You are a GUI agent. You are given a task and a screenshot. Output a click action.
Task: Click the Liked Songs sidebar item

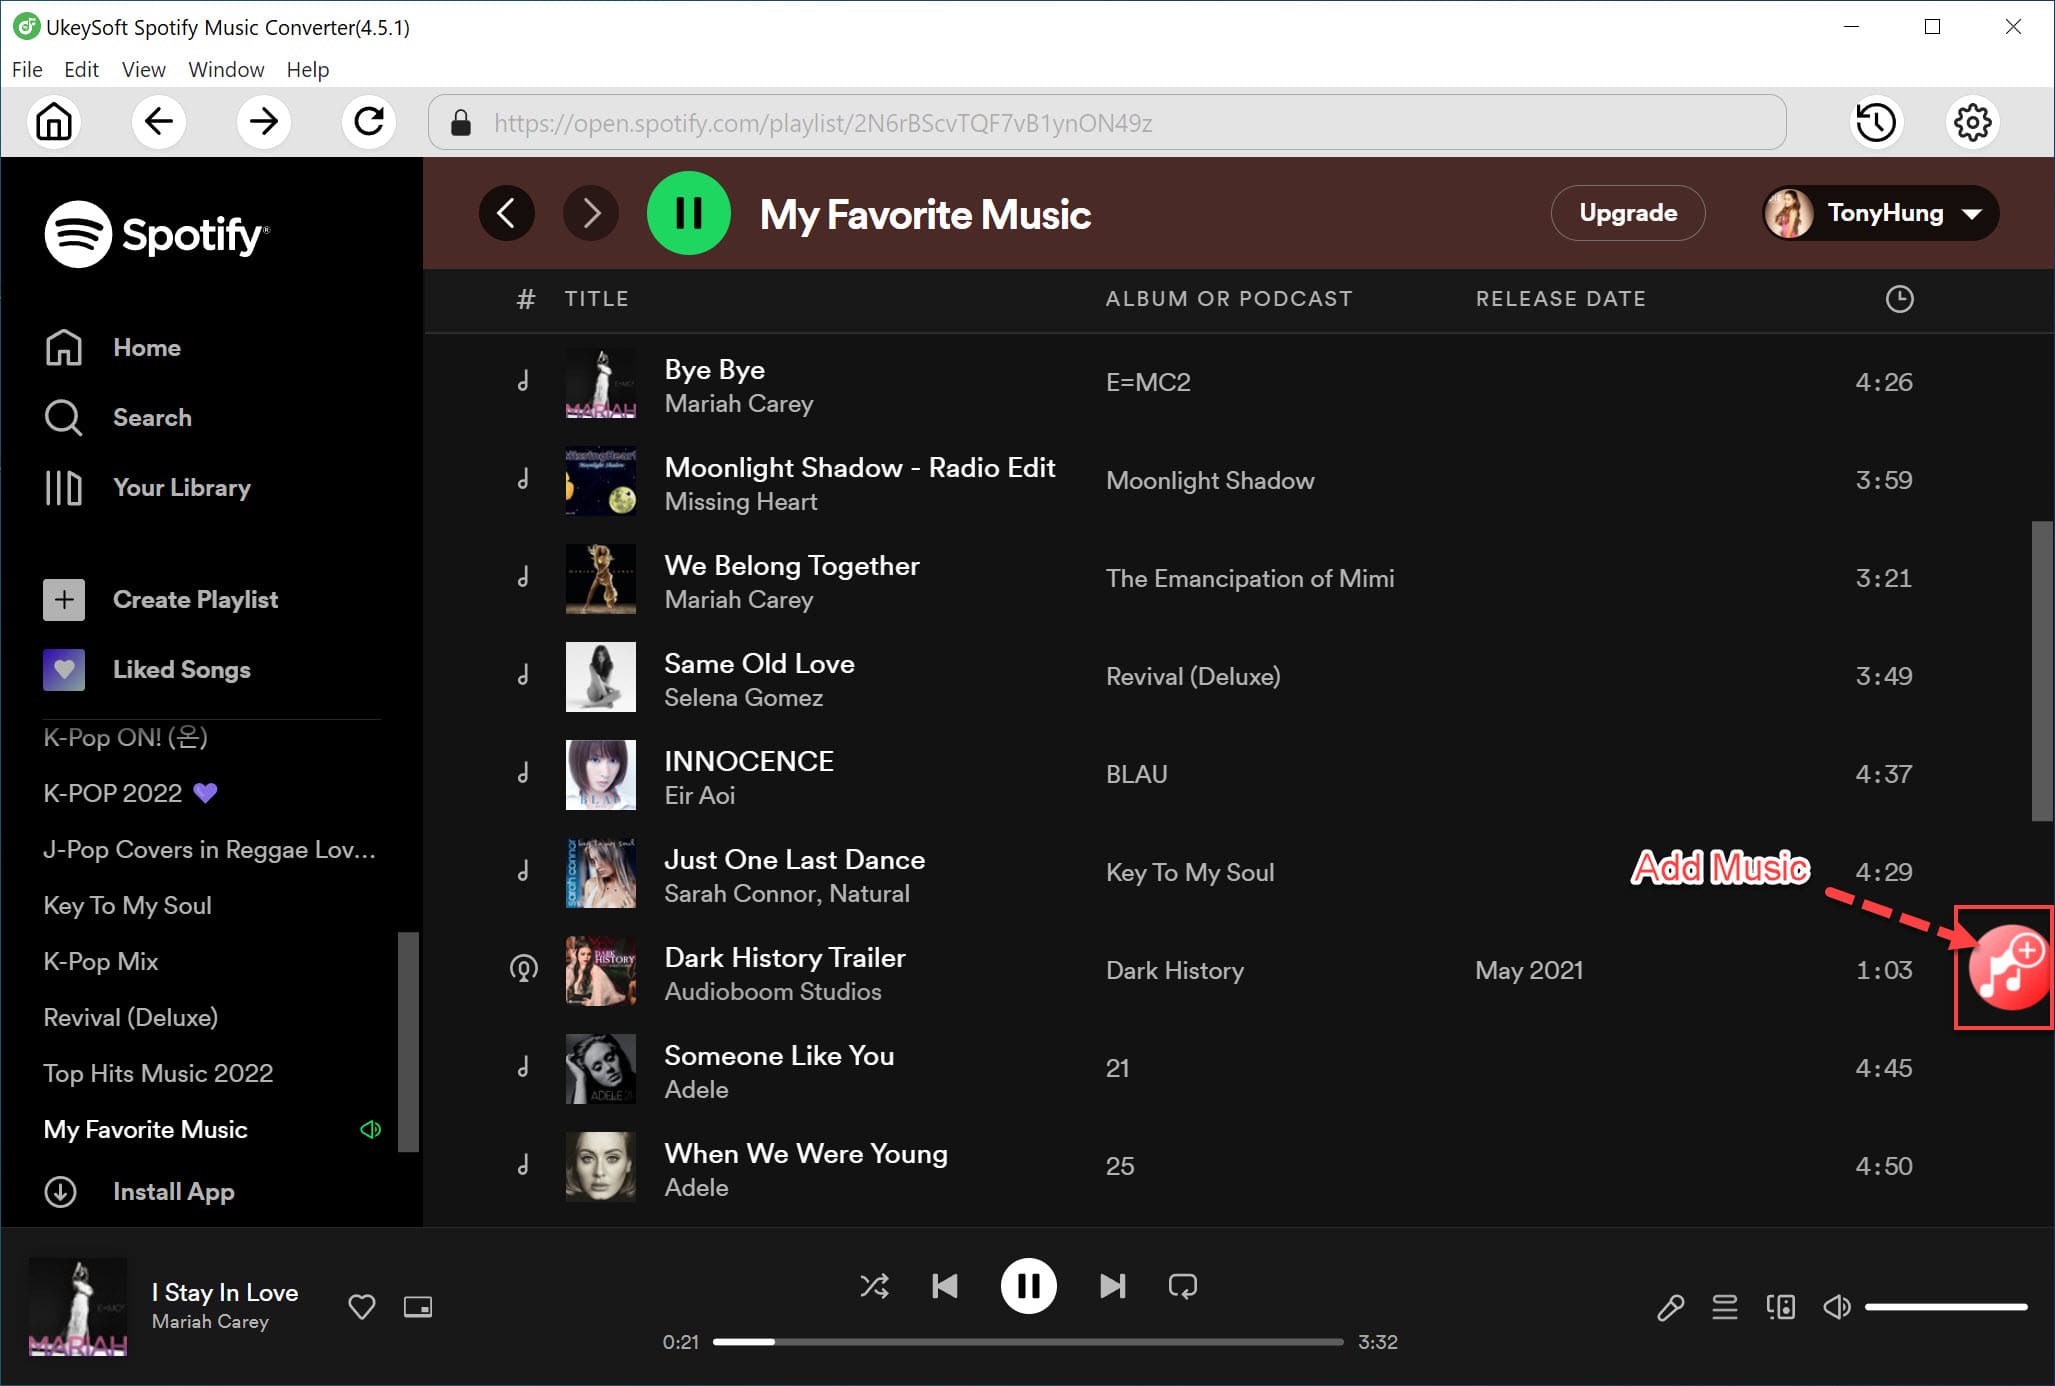[182, 670]
